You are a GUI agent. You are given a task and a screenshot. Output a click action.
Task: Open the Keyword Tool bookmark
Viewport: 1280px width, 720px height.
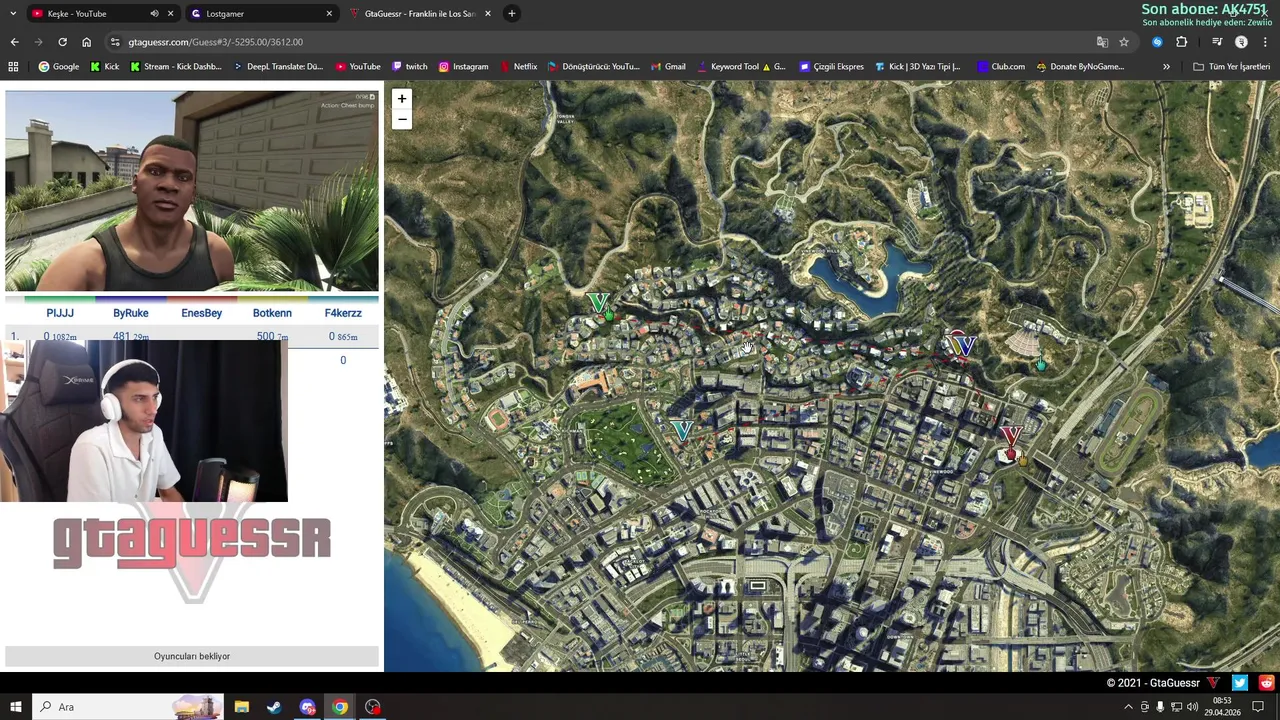point(740,67)
